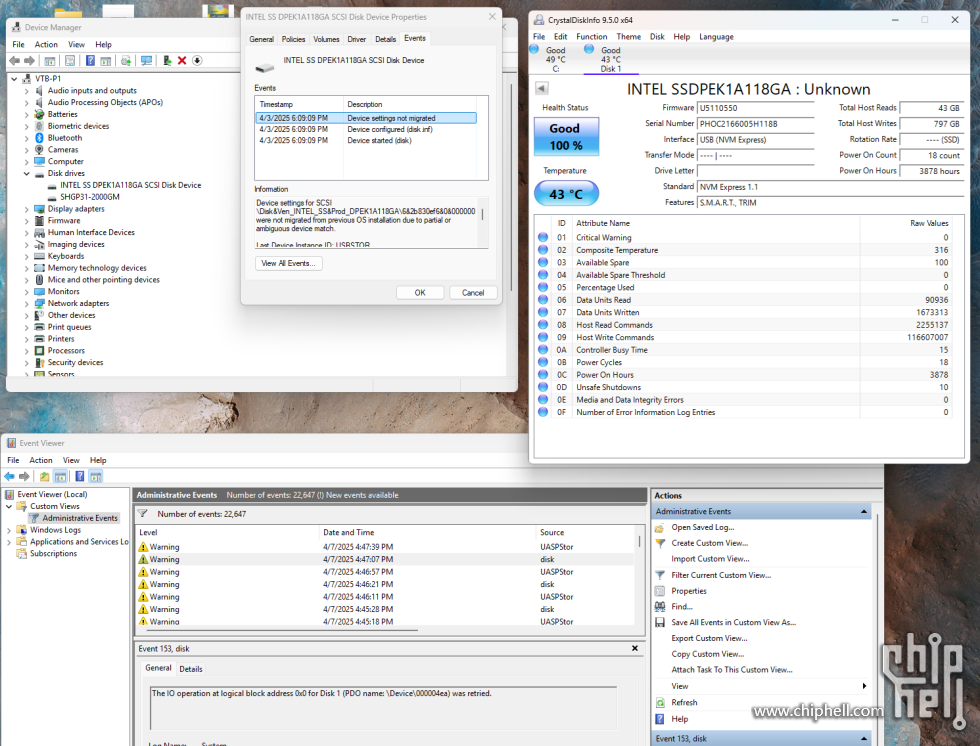Click the update driver icon with green arrow
This screenshot has height=746, width=980.
tap(167, 61)
